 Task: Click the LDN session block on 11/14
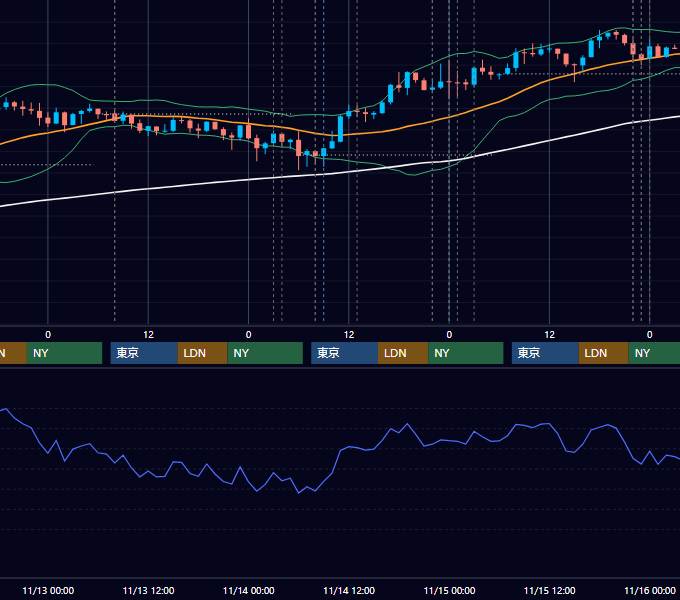(x=403, y=353)
